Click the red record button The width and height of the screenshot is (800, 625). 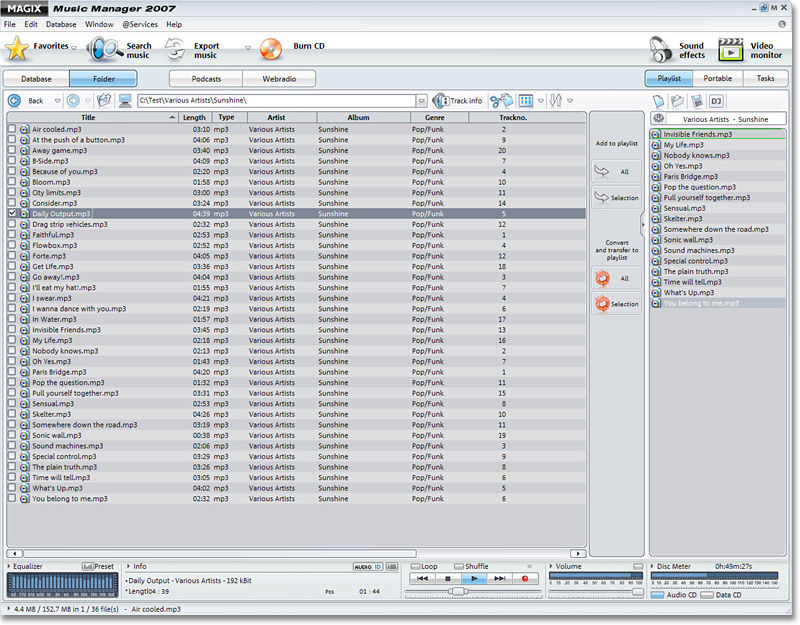pos(525,579)
